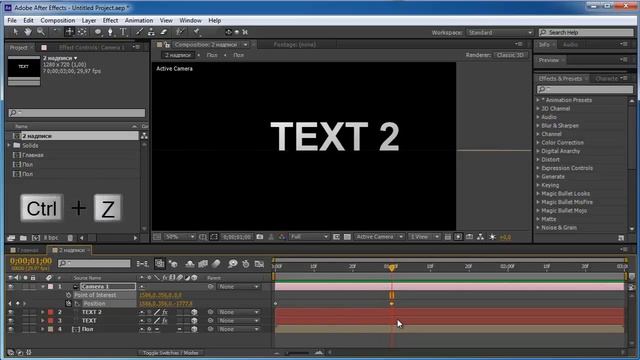Select the Roto Brush tool
640x360 pixels.
[180, 32]
